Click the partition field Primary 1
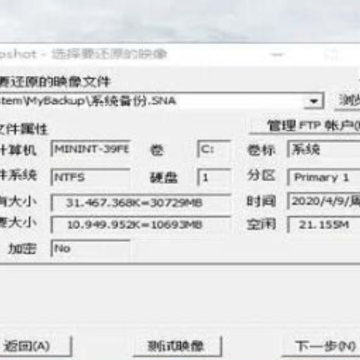Screen dimensions: 360x360 pos(323,177)
